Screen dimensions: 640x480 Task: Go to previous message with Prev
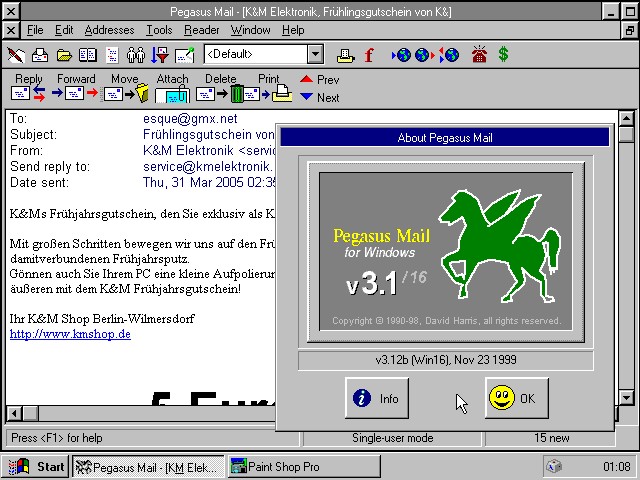(x=320, y=79)
